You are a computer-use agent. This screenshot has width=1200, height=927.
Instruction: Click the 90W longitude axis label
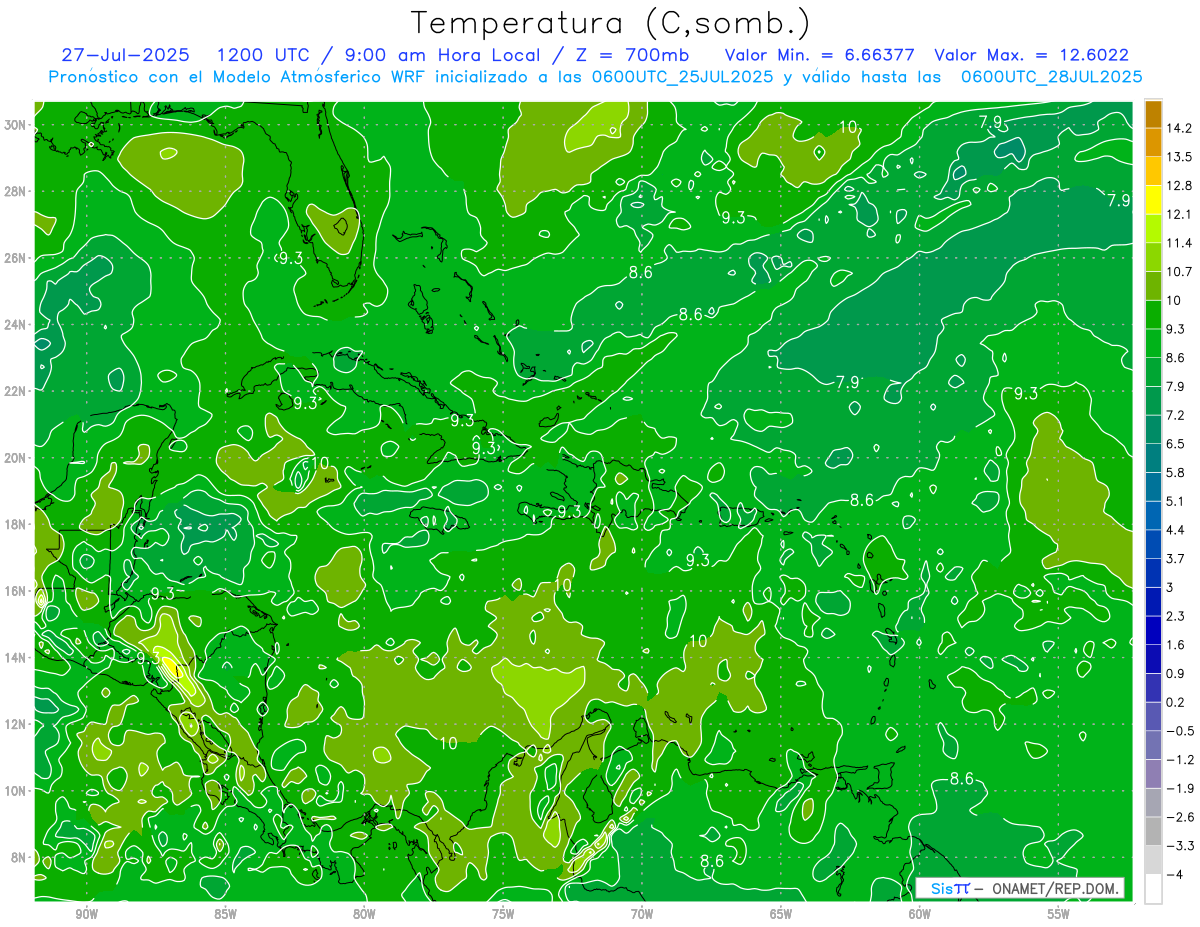pos(86,914)
